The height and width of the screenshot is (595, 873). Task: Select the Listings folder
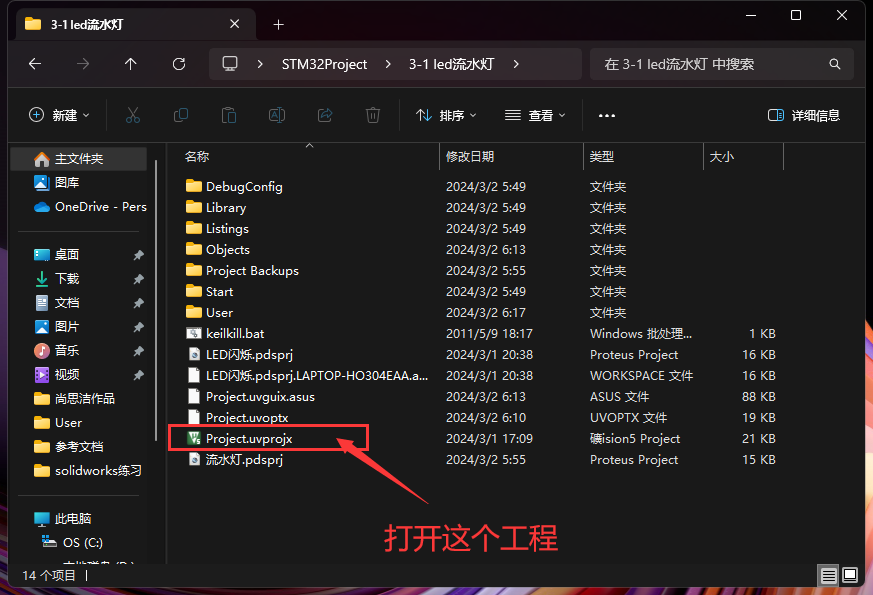227,229
